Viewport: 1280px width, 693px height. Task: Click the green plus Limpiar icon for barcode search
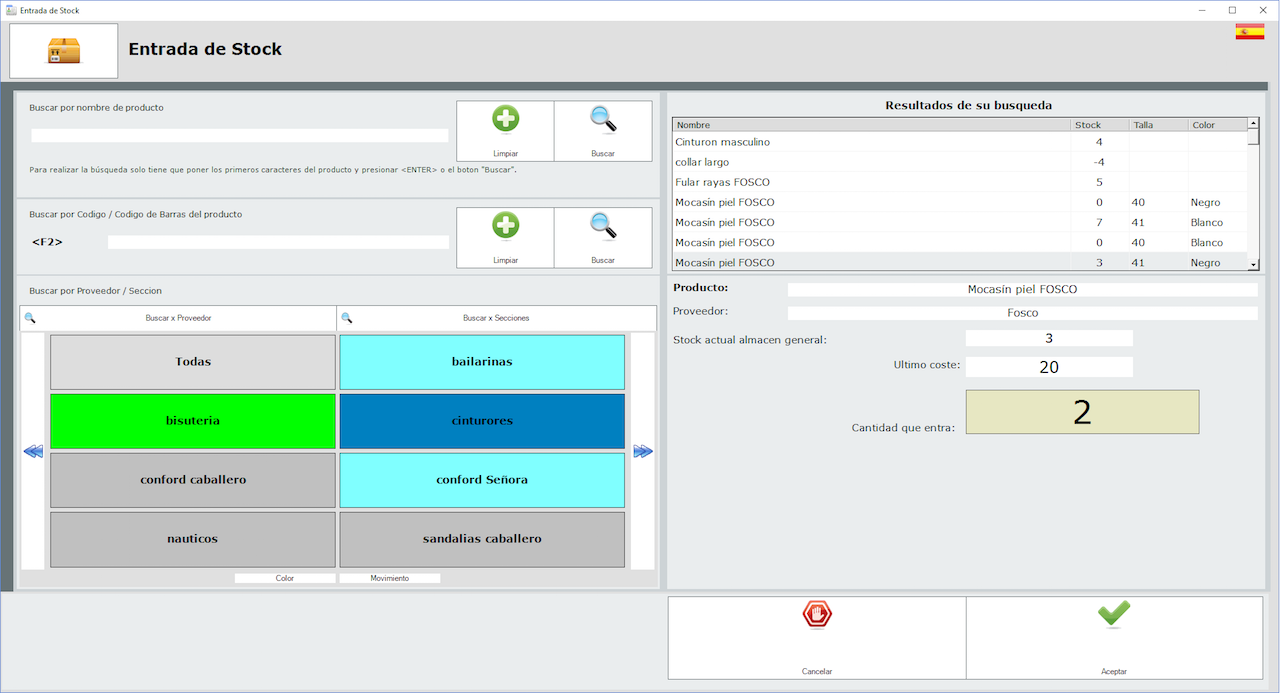coord(505,226)
